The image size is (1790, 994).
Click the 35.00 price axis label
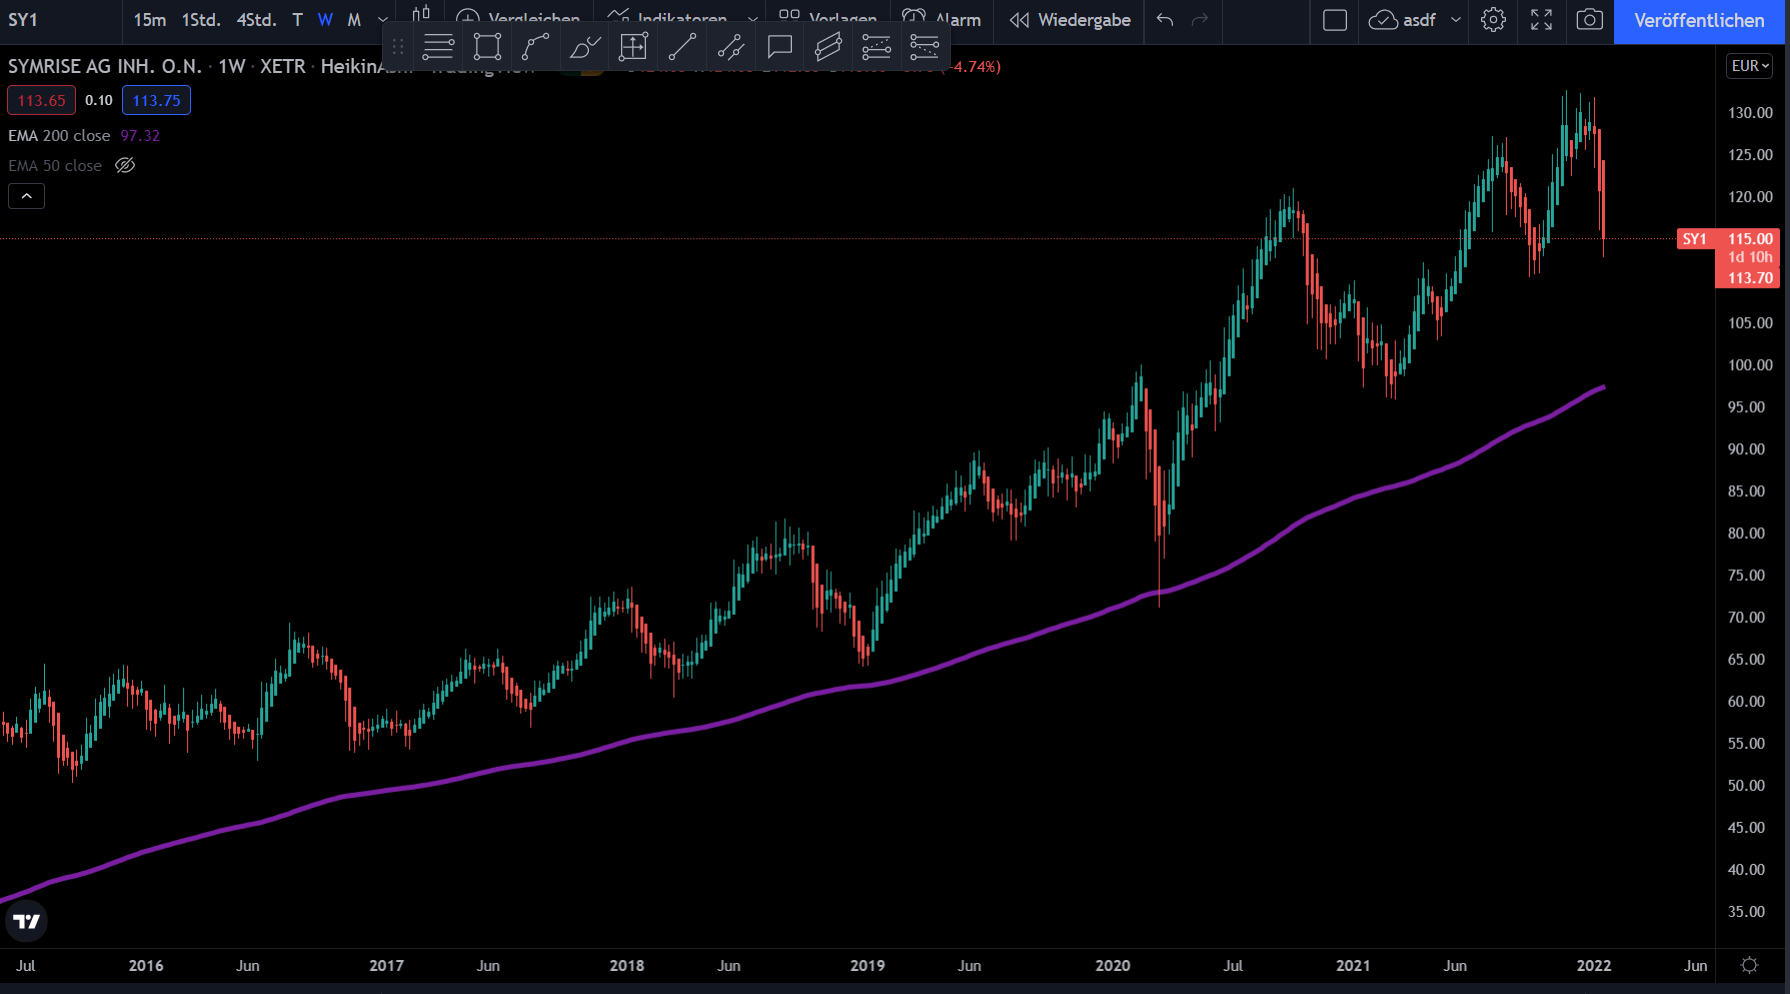[1746, 911]
